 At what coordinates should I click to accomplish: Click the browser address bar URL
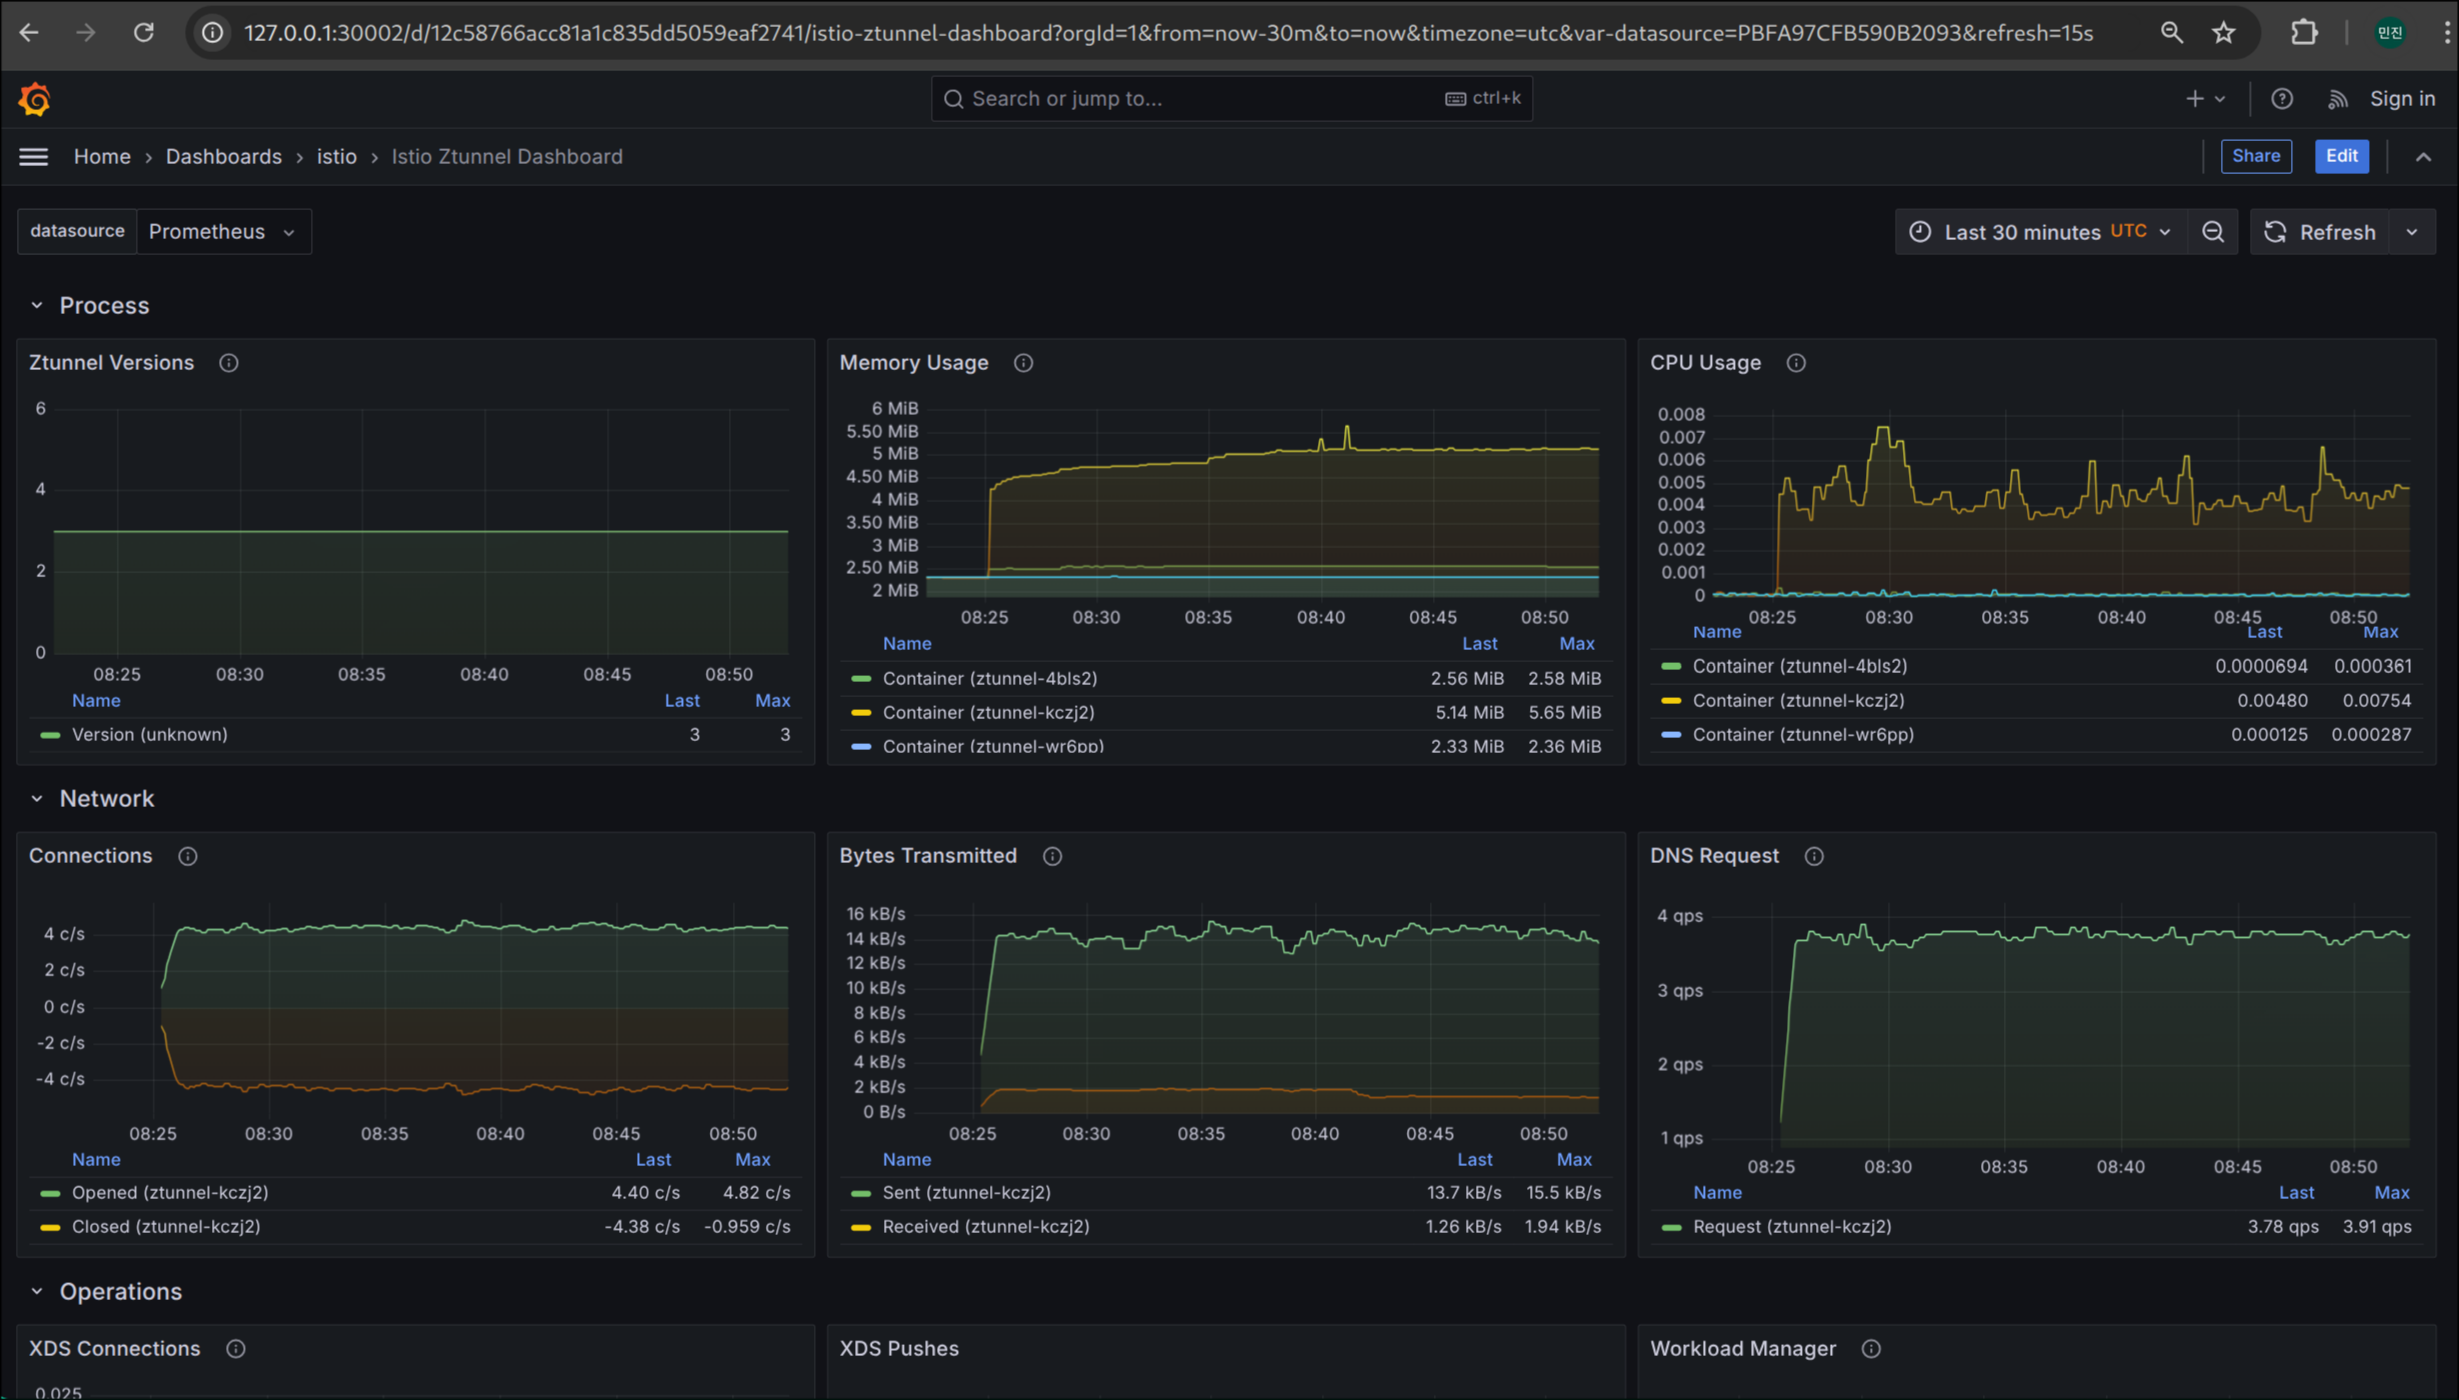[1168, 33]
